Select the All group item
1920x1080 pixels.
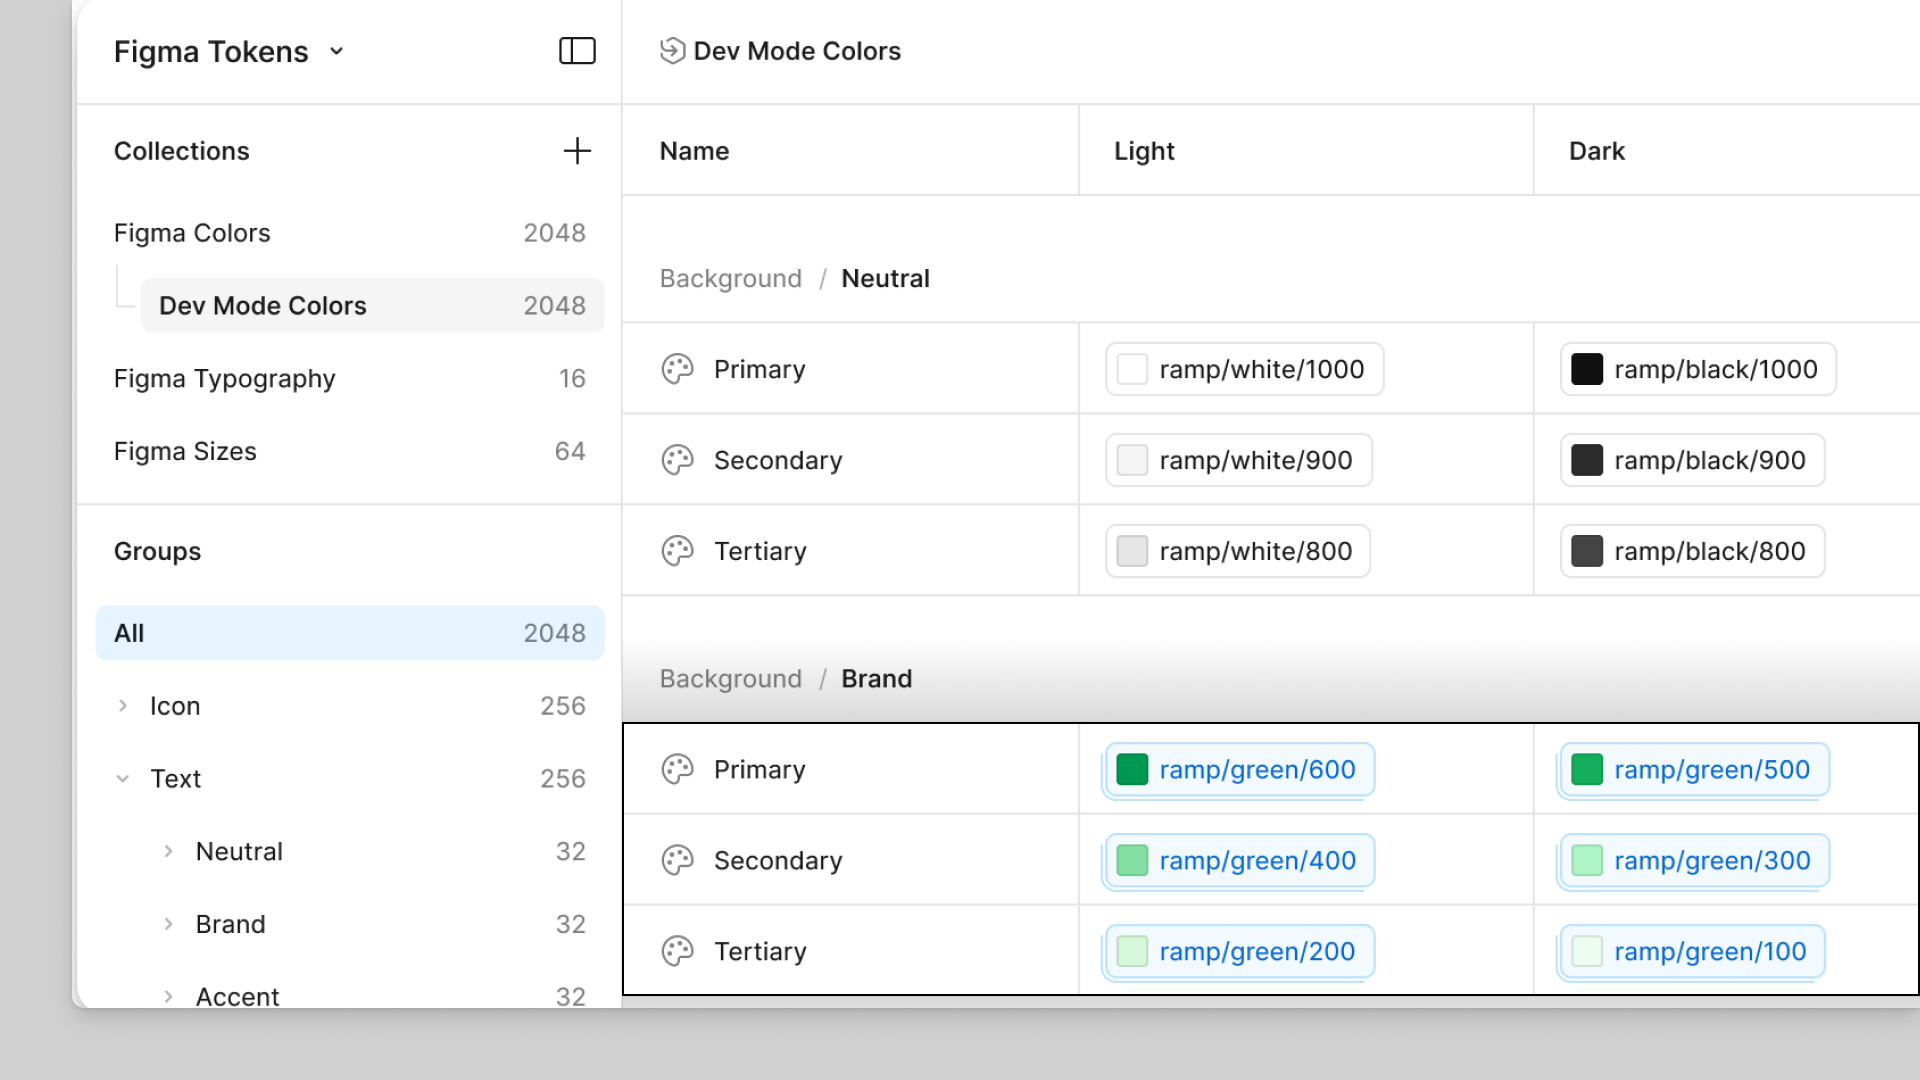click(x=349, y=633)
